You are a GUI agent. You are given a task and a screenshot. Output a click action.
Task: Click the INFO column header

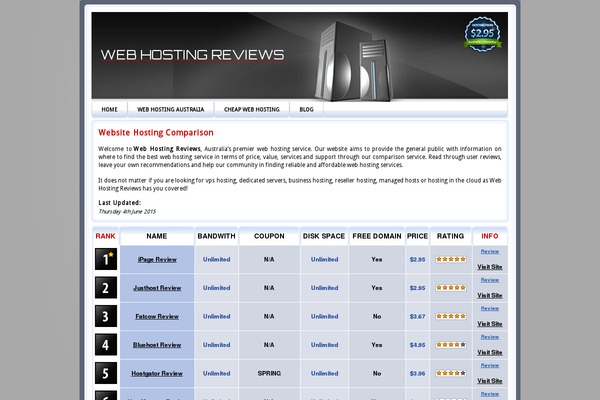[490, 236]
